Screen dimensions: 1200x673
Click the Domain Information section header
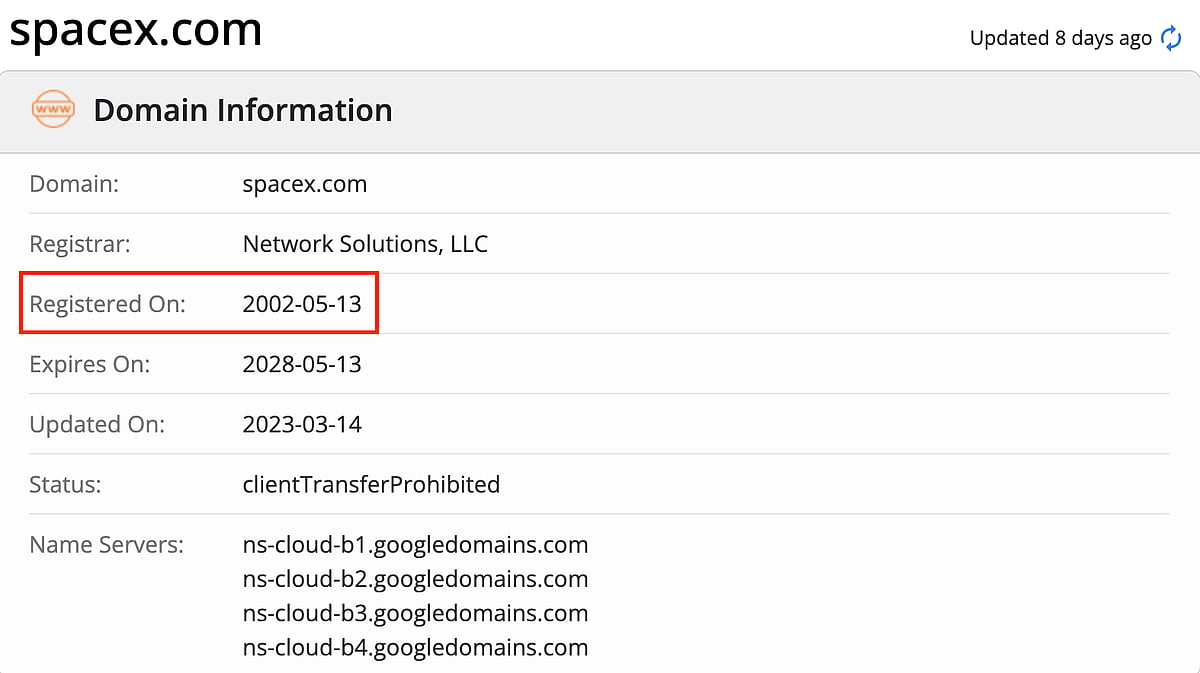pos(242,110)
